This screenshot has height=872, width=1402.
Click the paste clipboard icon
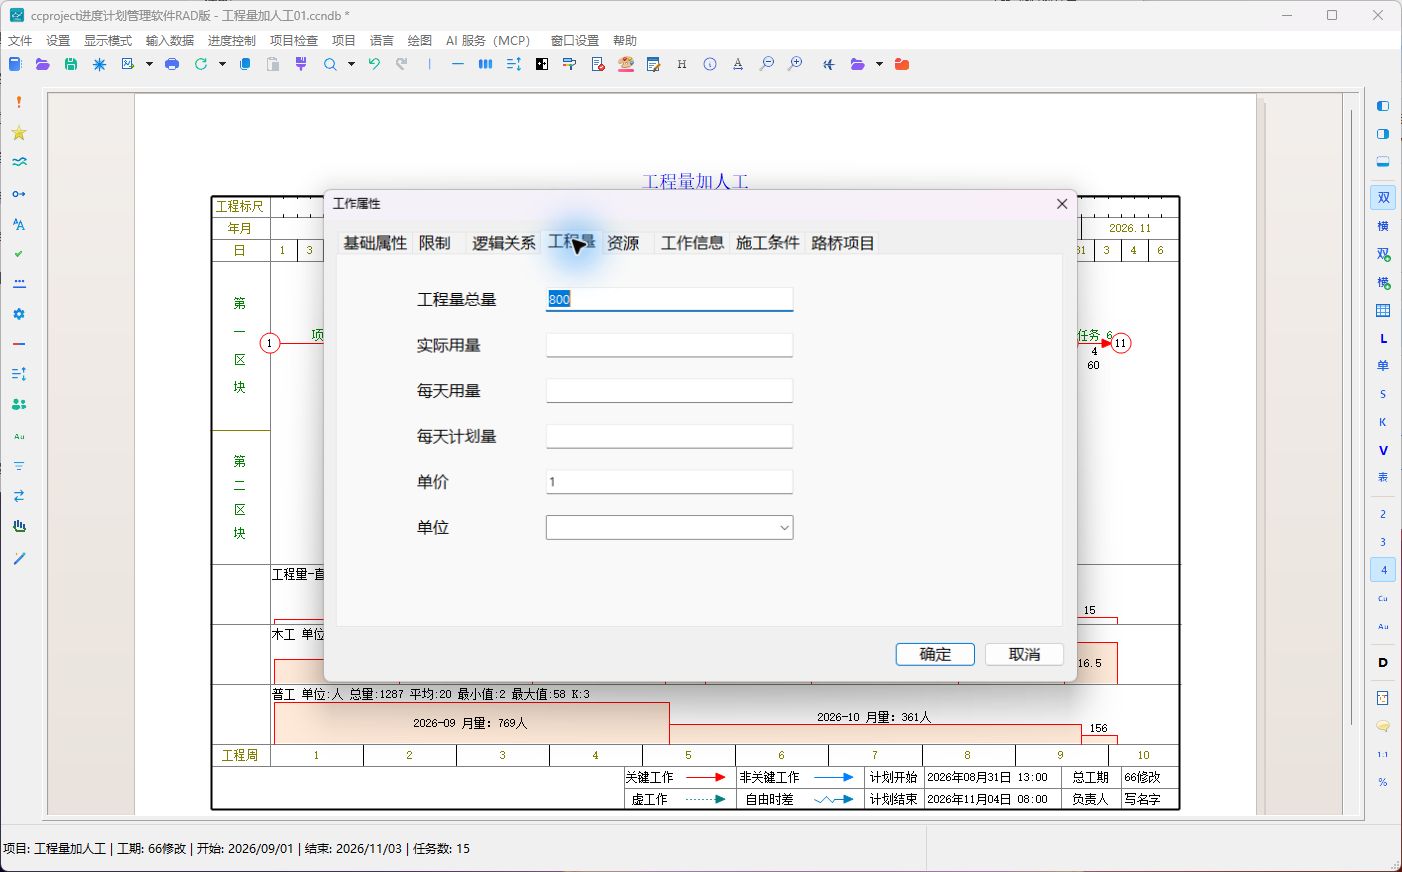(273, 64)
